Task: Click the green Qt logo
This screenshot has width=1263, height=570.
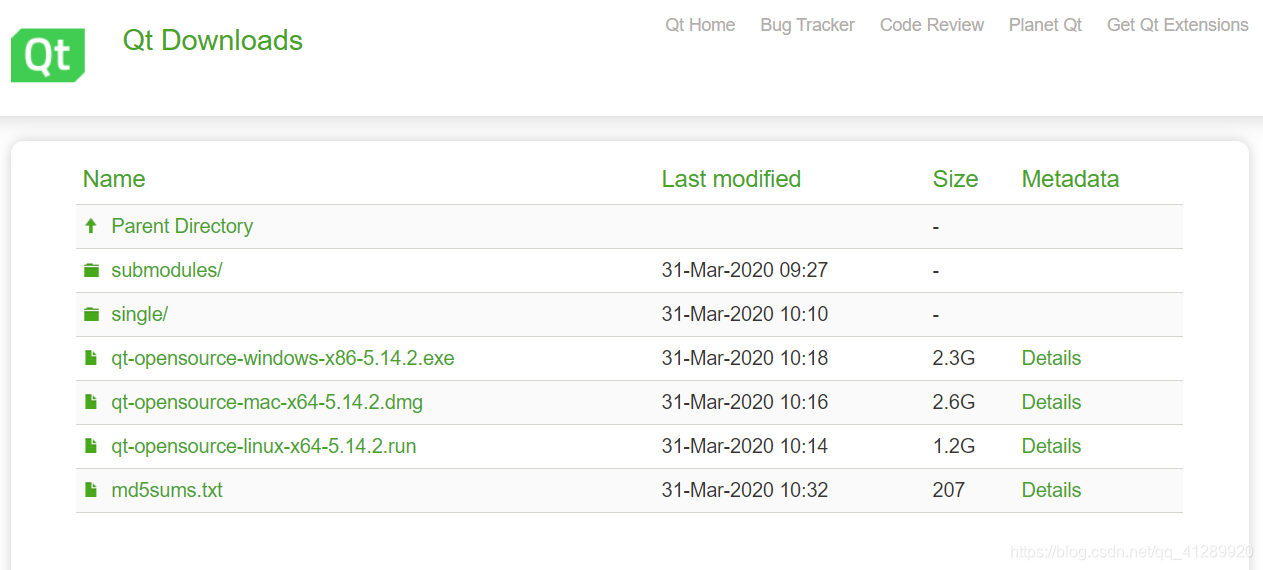Action: [x=48, y=55]
